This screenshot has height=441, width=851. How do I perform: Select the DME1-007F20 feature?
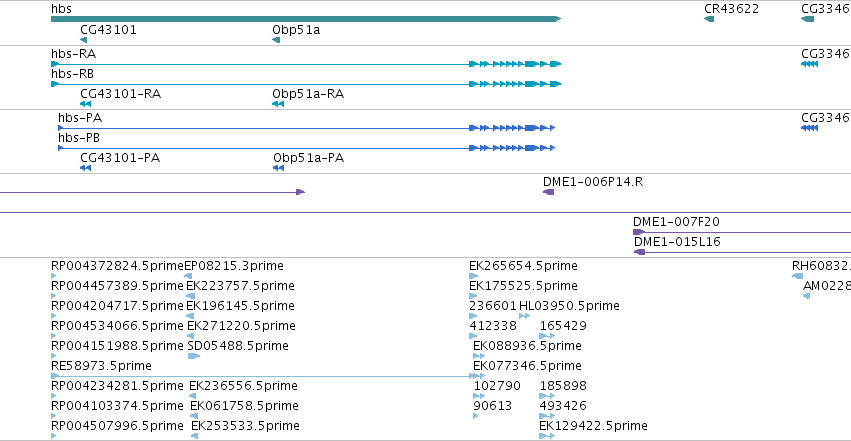(741, 232)
